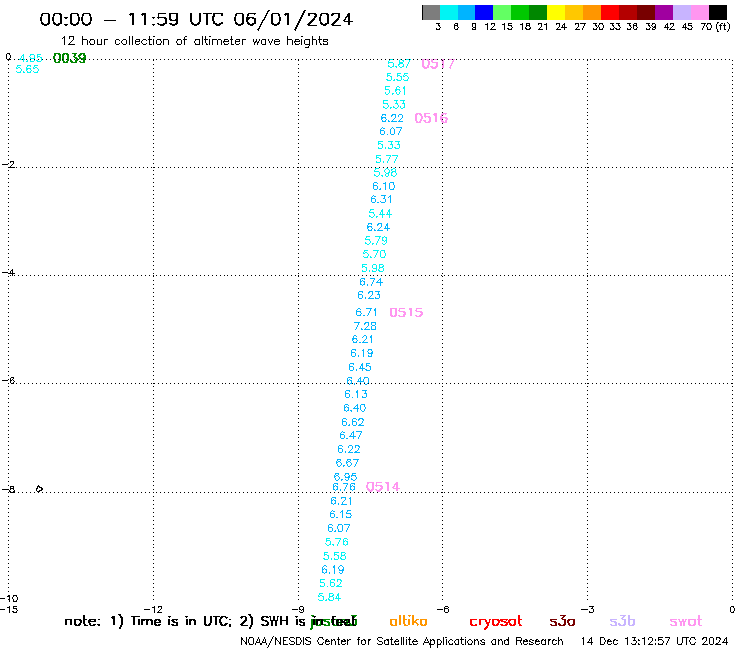740x650 pixels.
Task: Click the NOAA/NESDIS Center credit line
Action: click(402, 641)
